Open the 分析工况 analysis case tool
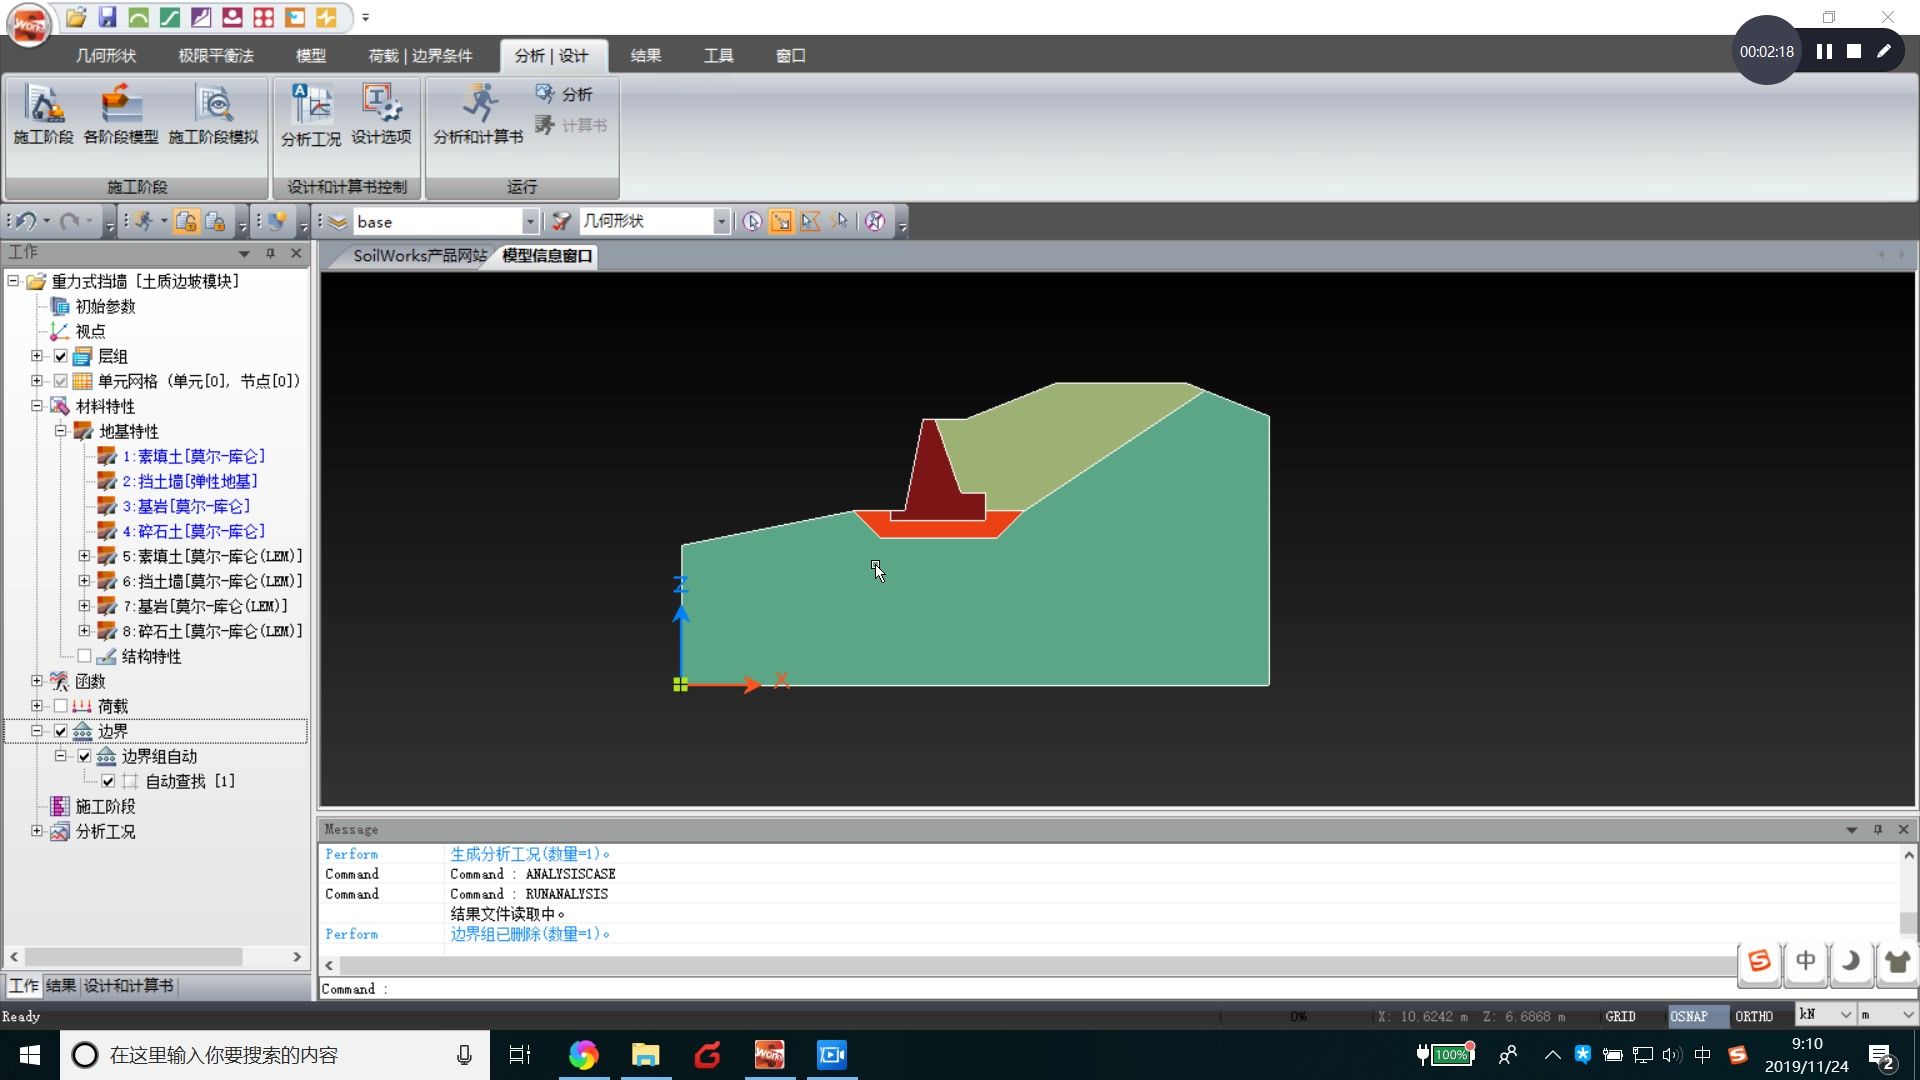This screenshot has height=1080, width=1920. pos(311,114)
